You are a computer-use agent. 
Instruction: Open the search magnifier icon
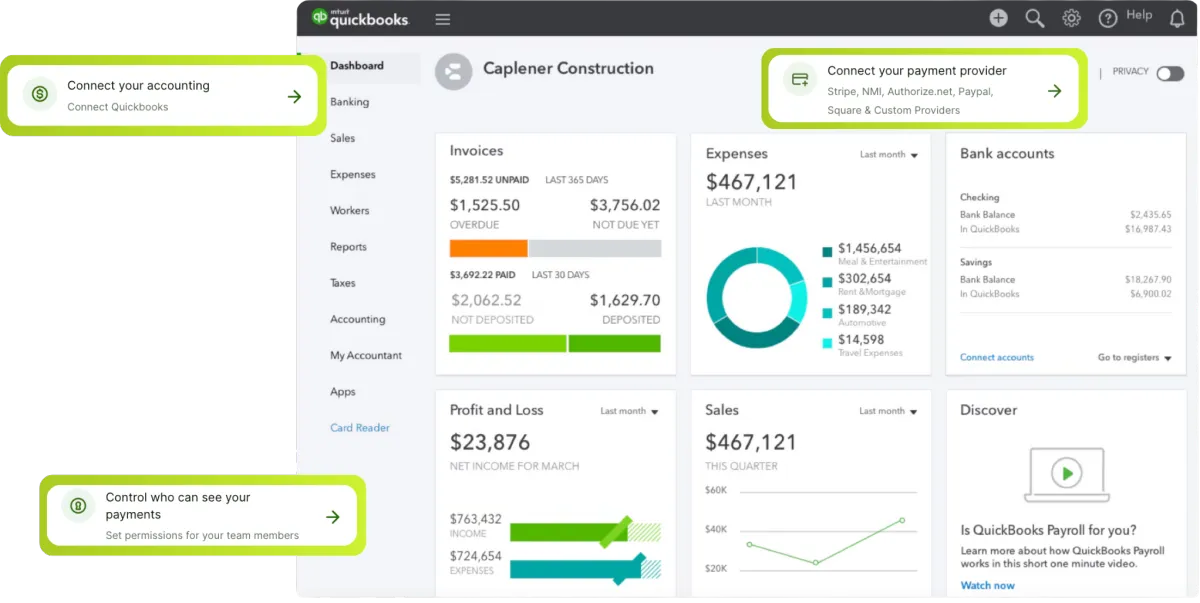tap(1035, 18)
